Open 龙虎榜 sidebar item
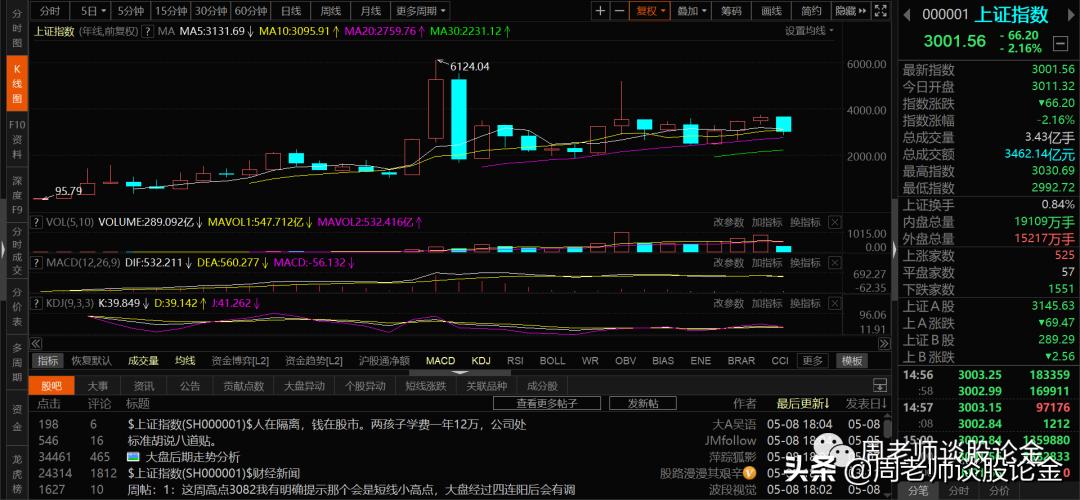The height and width of the screenshot is (500, 1080). (17, 474)
